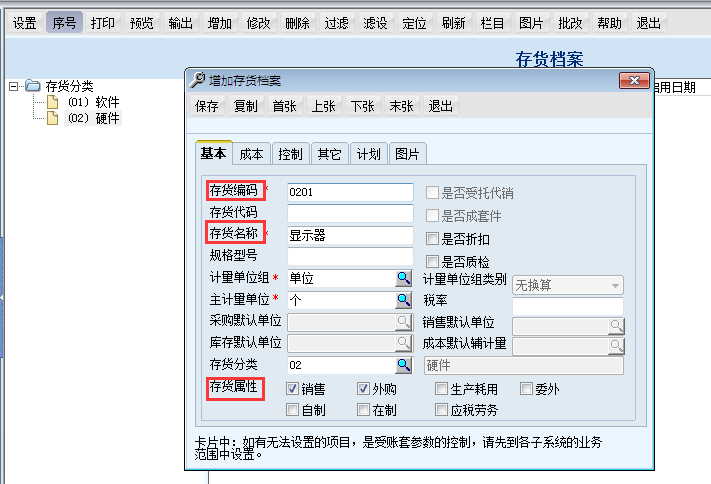
Task: Enable the 在制 checkbox
Action: pyautogui.click(x=363, y=410)
